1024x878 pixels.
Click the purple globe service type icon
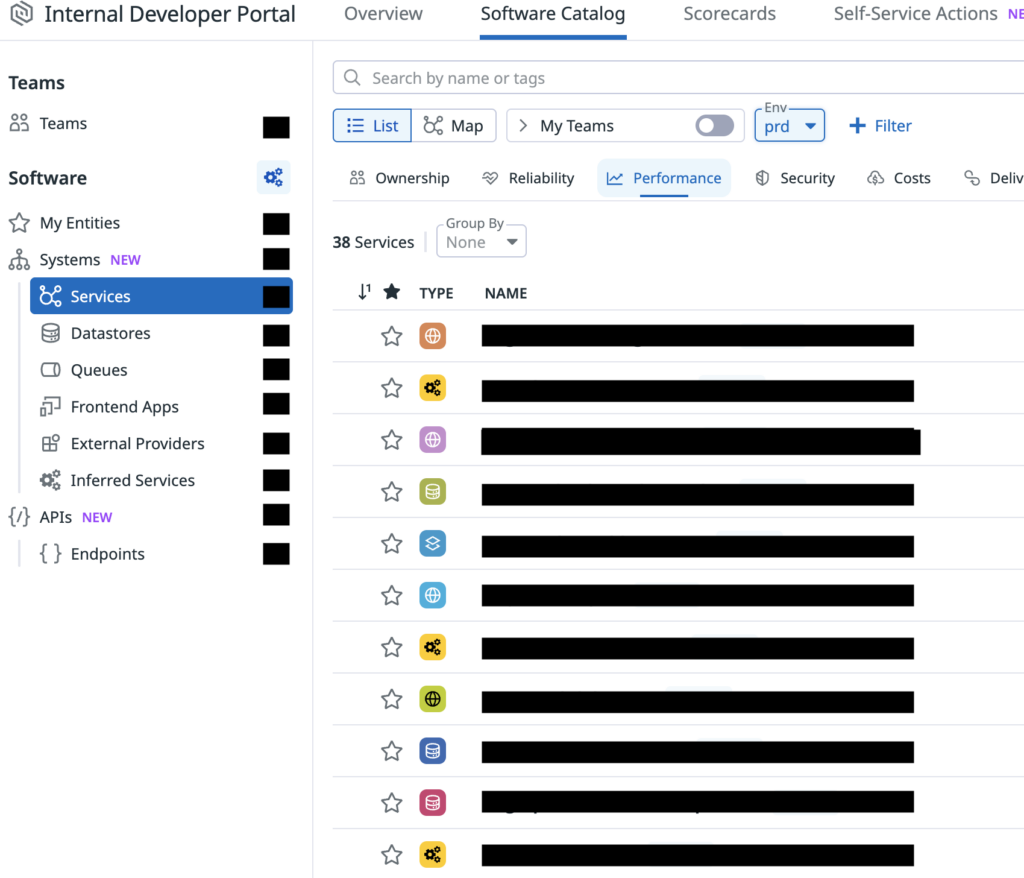(432, 440)
